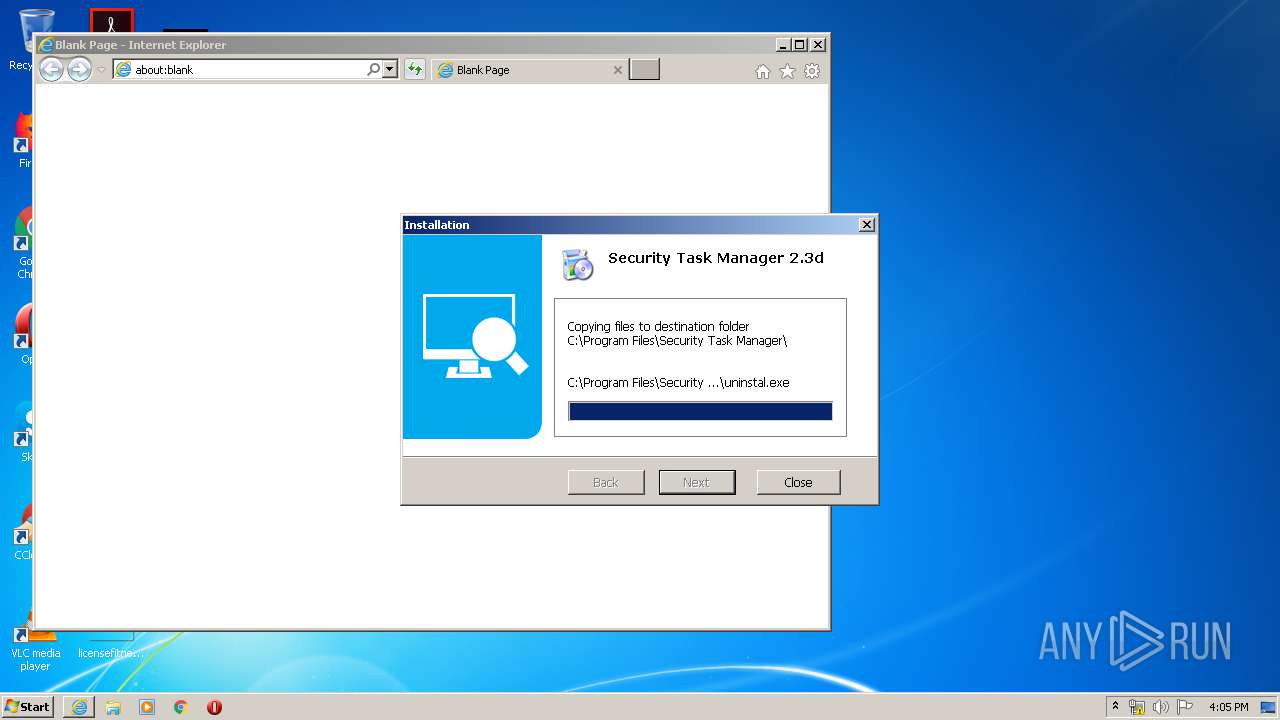Click the monitor with magnifier logo graphic
This screenshot has width=1280, height=720.
[473, 336]
